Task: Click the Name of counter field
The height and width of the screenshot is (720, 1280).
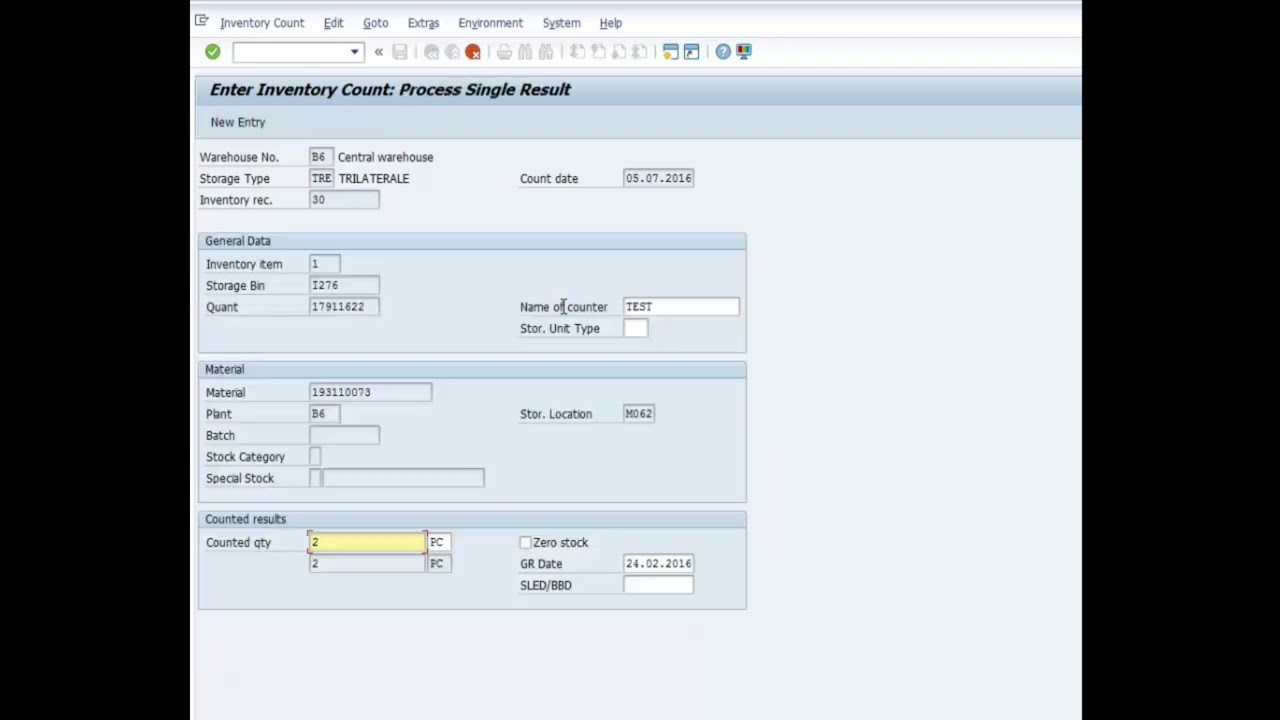Action: pyautogui.click(x=681, y=307)
